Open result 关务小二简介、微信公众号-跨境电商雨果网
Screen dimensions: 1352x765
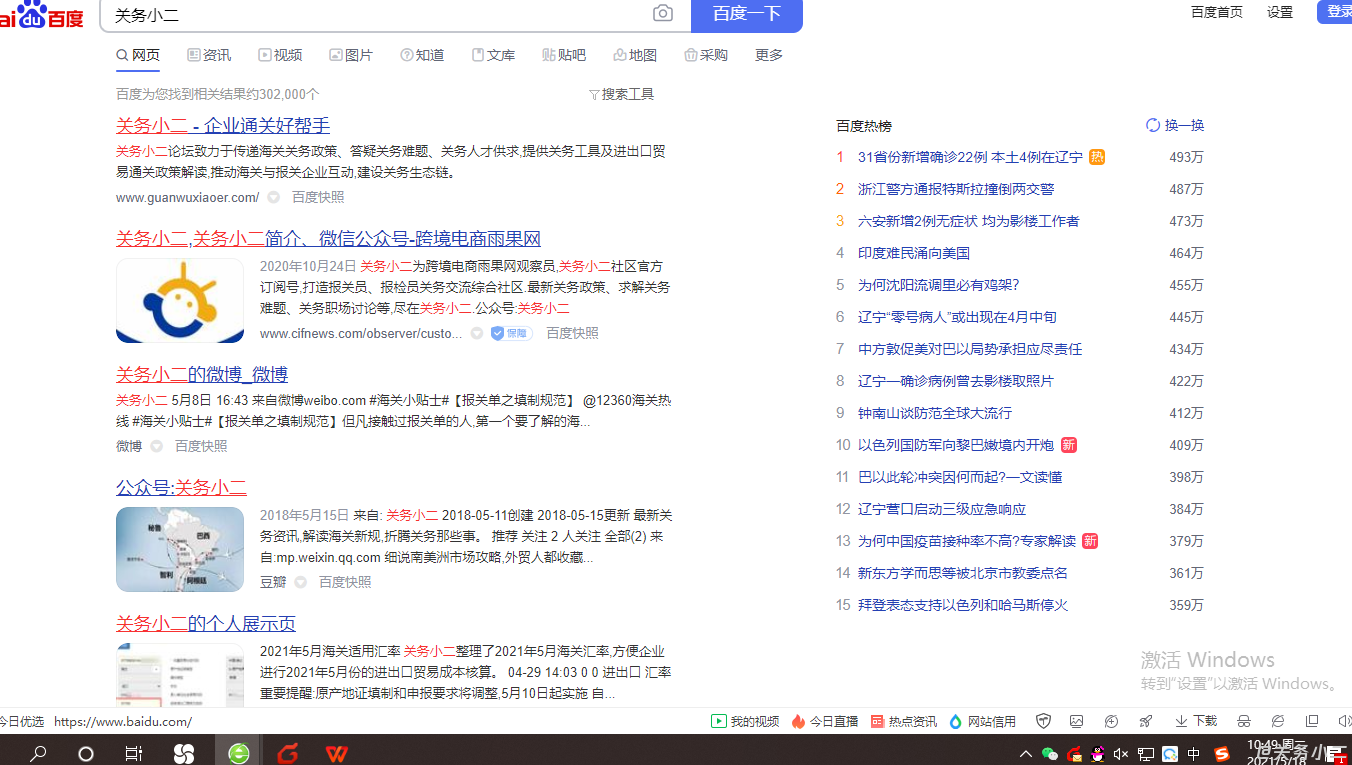[328, 239]
